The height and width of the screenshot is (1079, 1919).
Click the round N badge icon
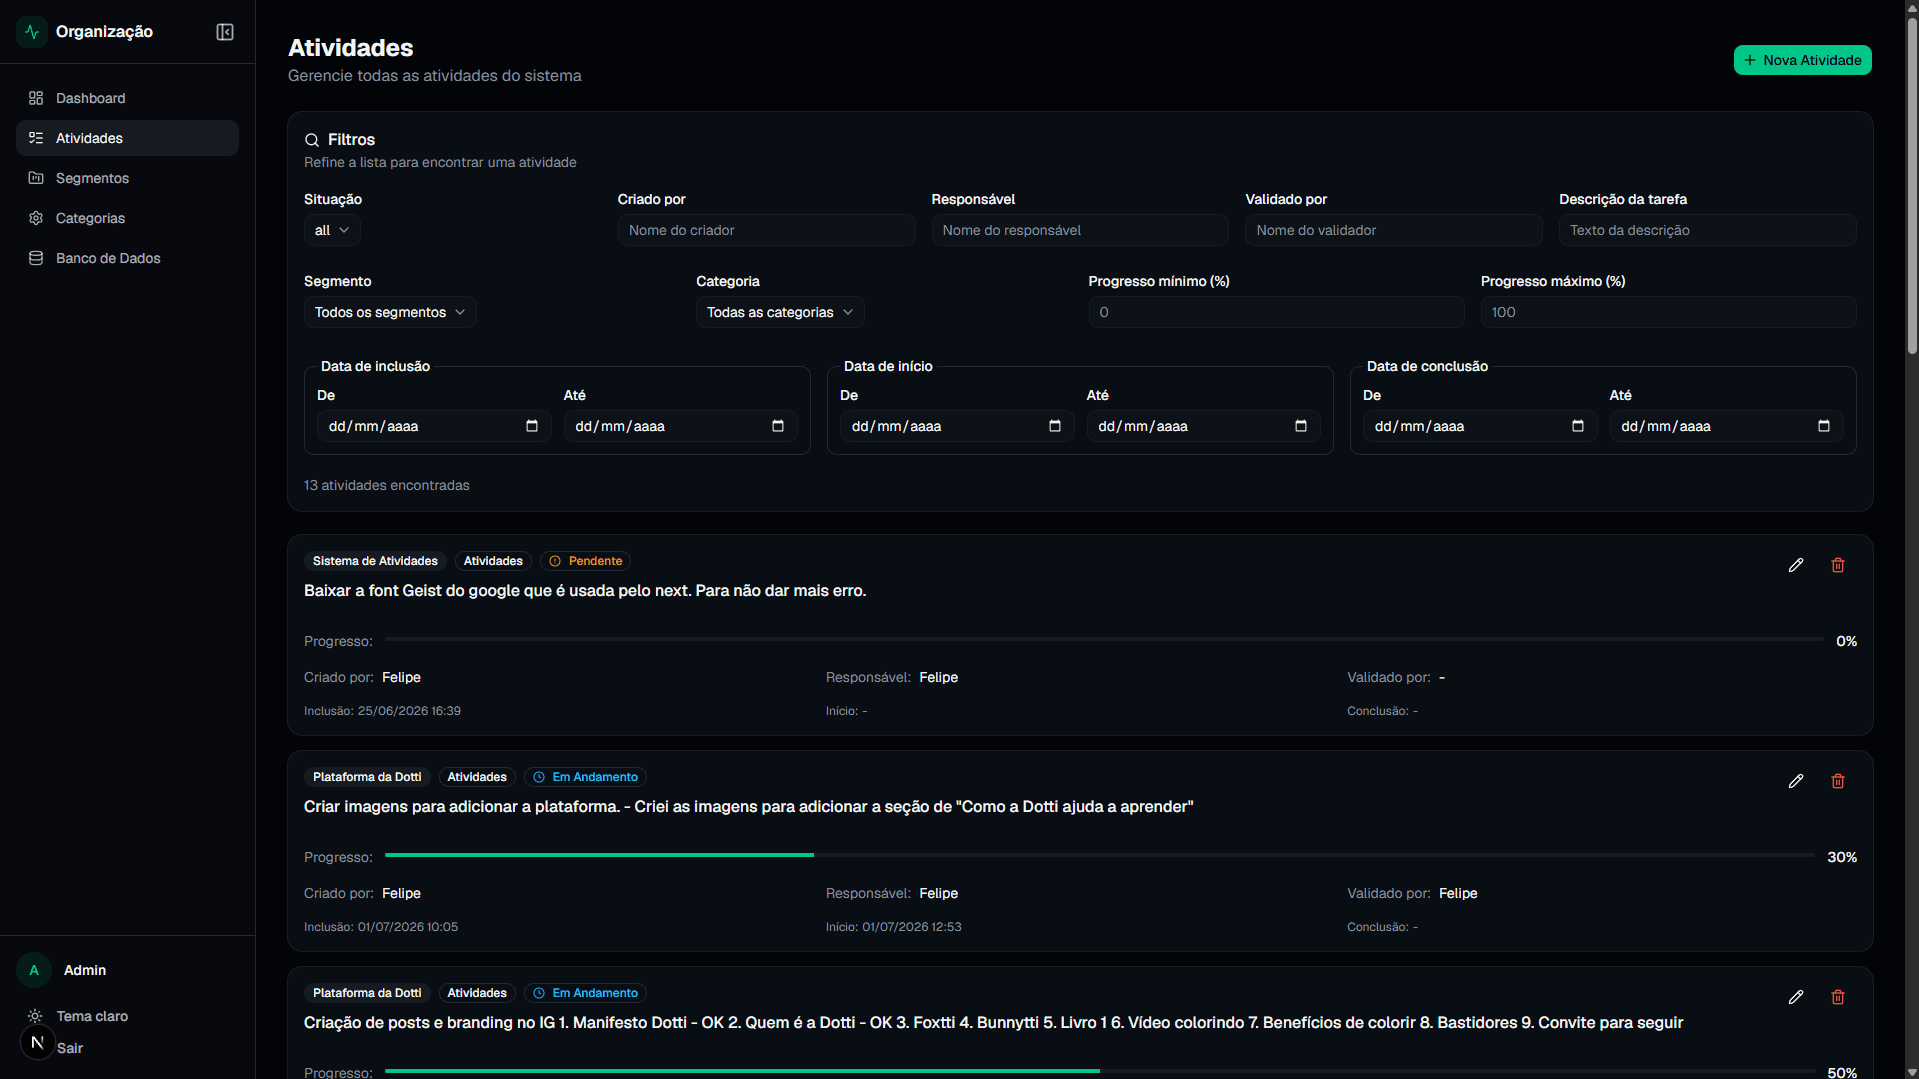pos(37,1042)
